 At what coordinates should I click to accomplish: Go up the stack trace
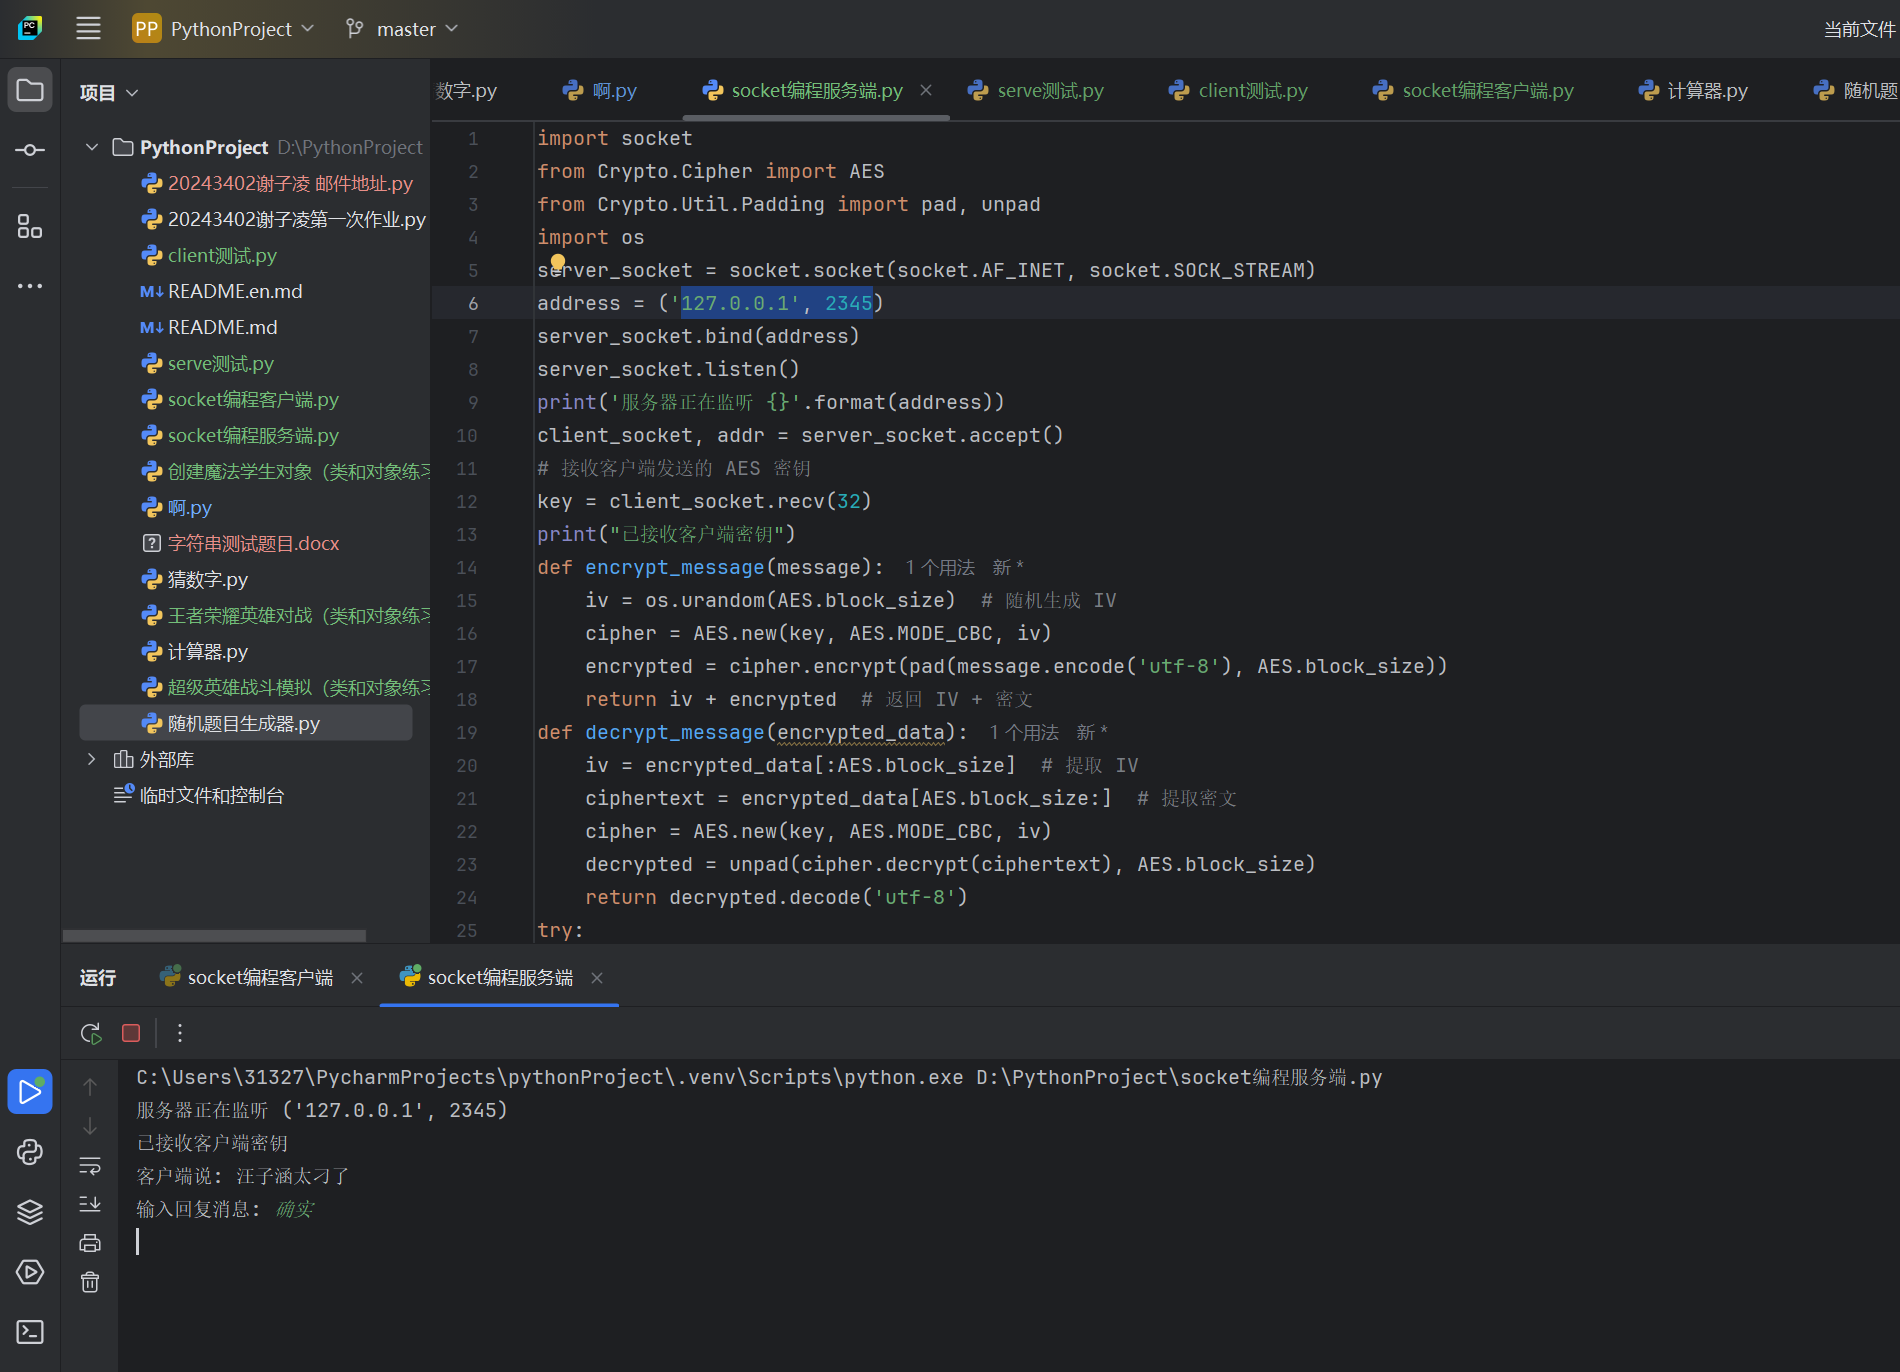[x=90, y=1087]
